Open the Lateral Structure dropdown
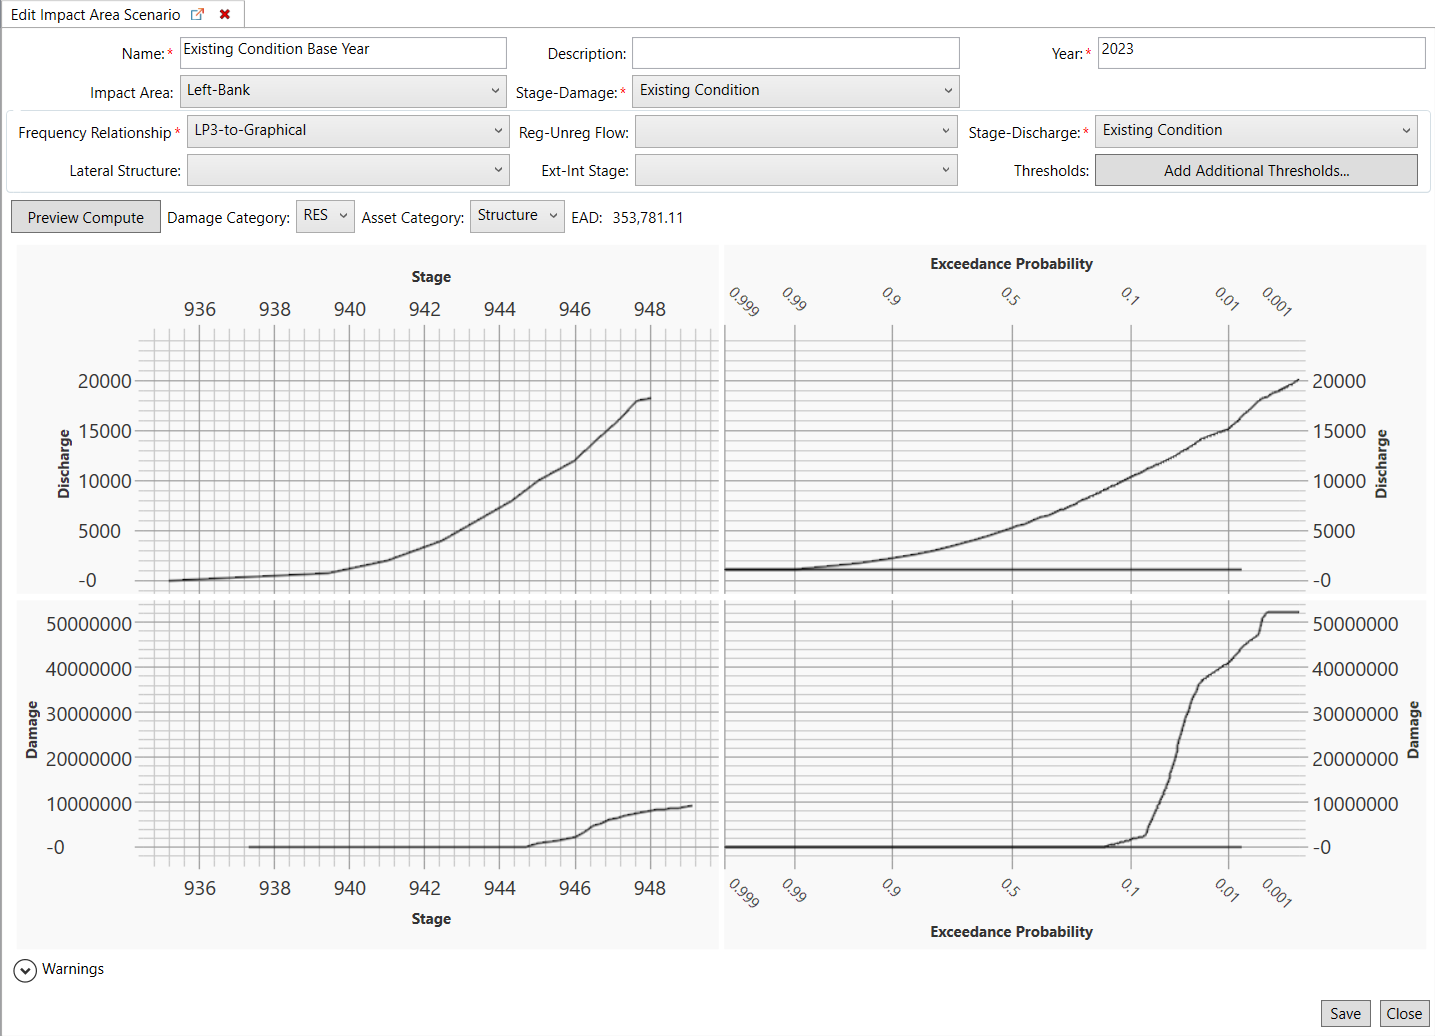Screen dimensions: 1435x1036 (x=348, y=170)
